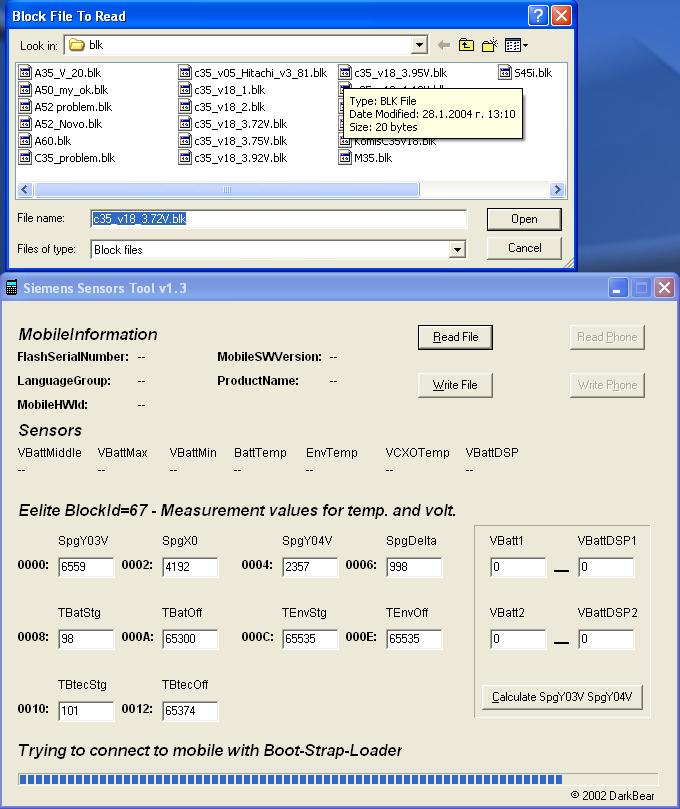Focus the TBatStg field at 0008

(86, 639)
